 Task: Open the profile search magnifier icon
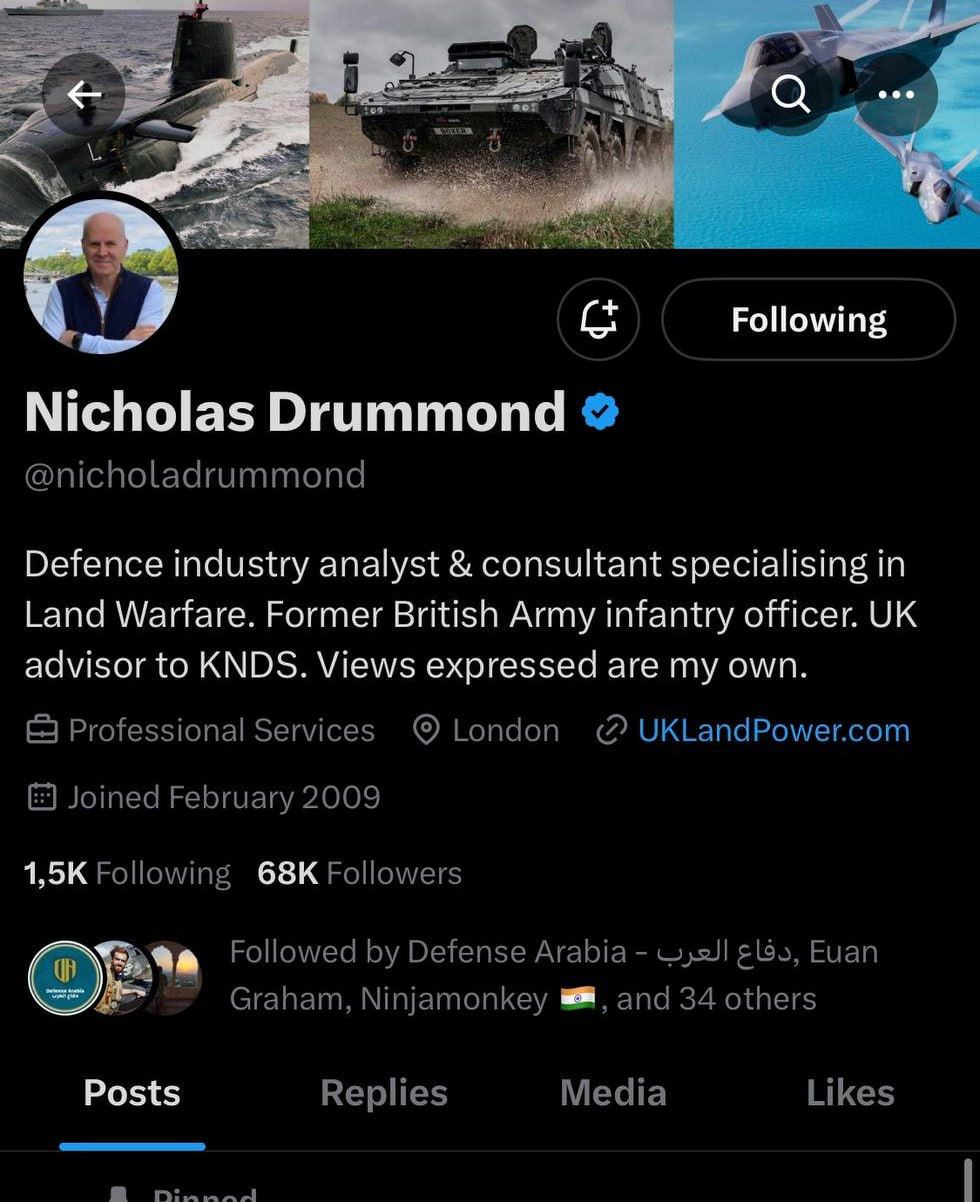point(790,94)
